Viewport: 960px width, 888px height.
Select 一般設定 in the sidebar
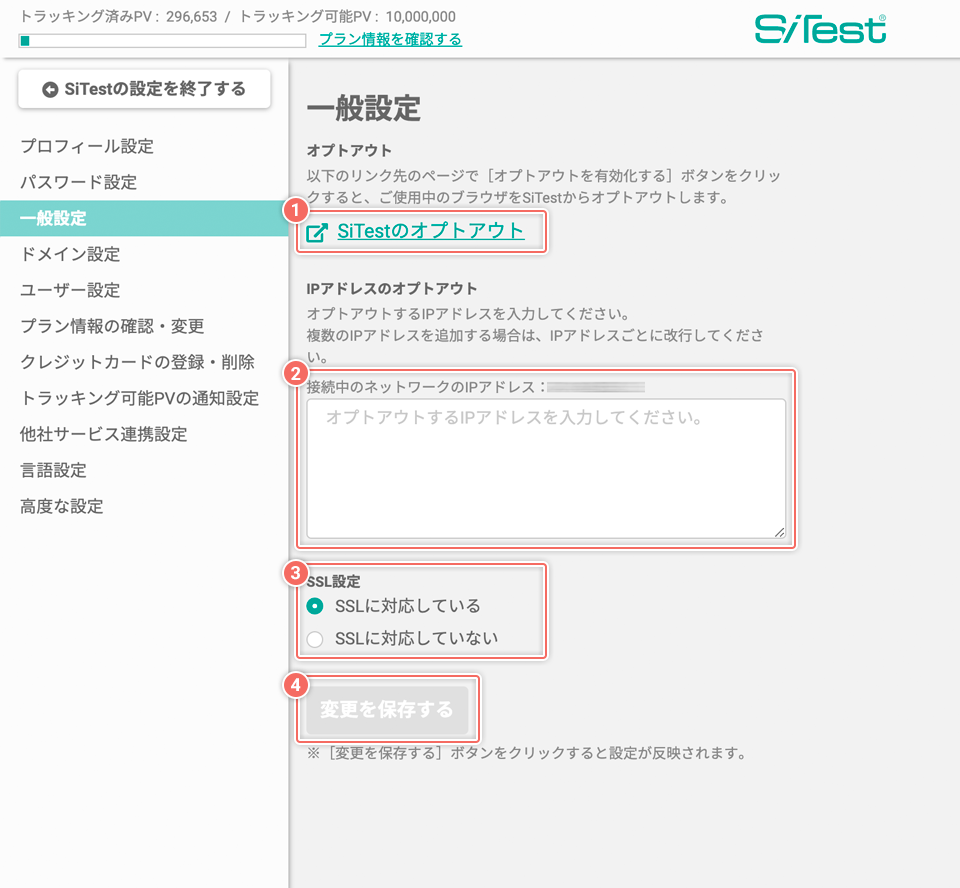(144, 218)
